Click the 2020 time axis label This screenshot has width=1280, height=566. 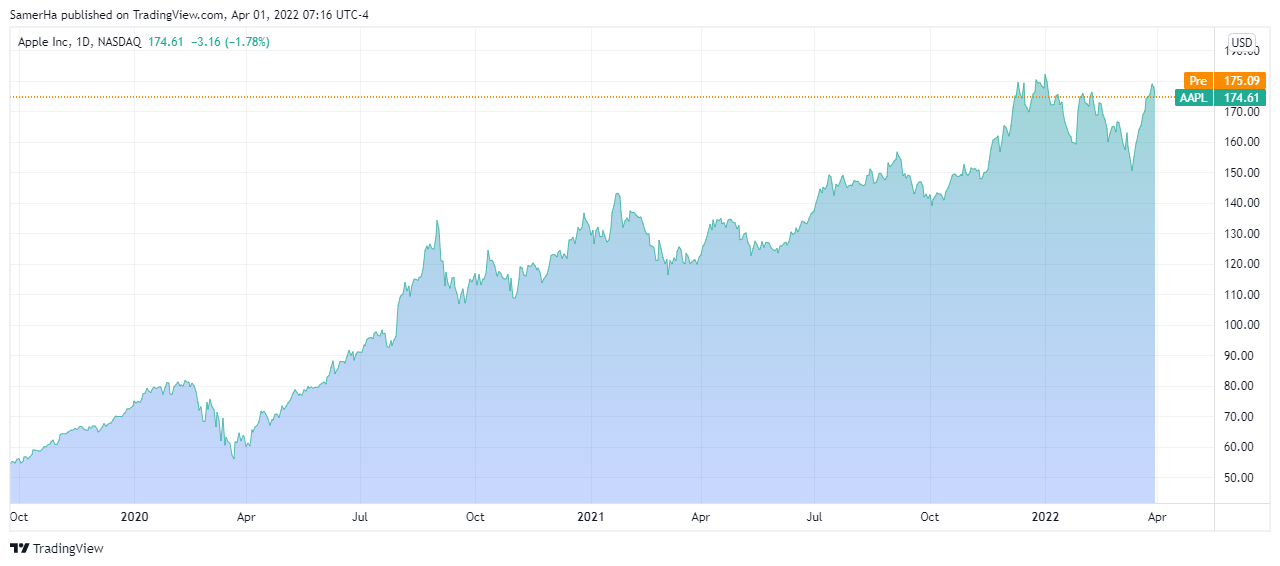pyautogui.click(x=134, y=517)
